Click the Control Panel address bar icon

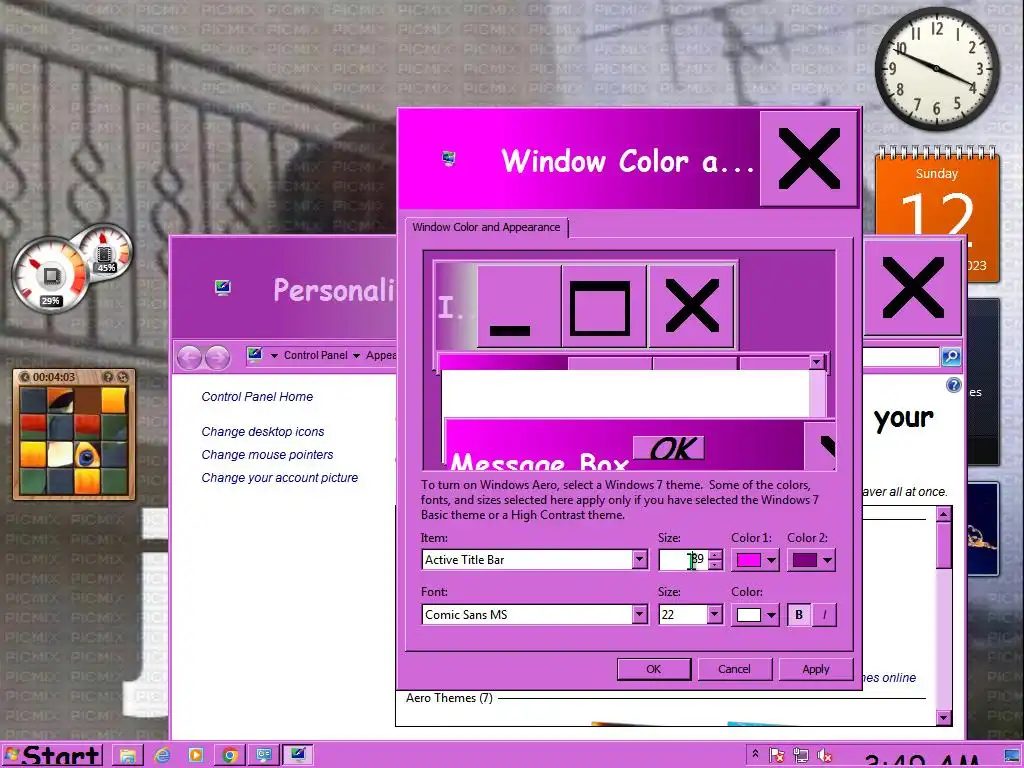pos(255,355)
